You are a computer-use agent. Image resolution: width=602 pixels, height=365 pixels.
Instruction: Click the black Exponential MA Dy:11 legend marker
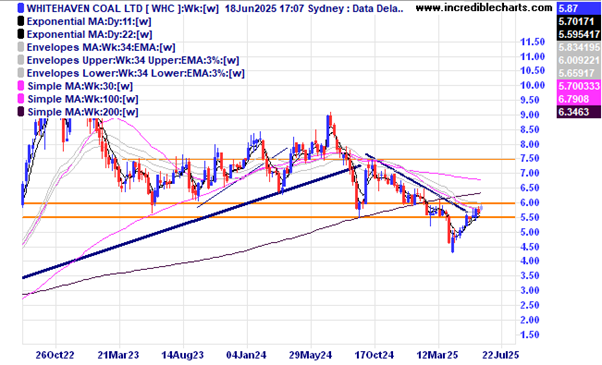21,21
